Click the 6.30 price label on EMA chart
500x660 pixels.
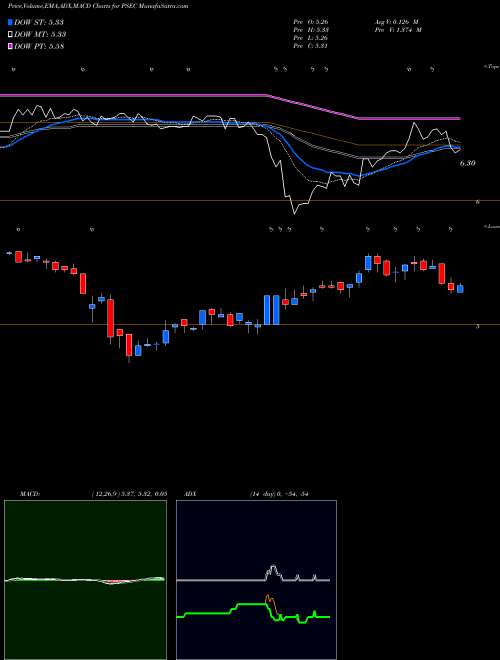[x=467, y=163]
